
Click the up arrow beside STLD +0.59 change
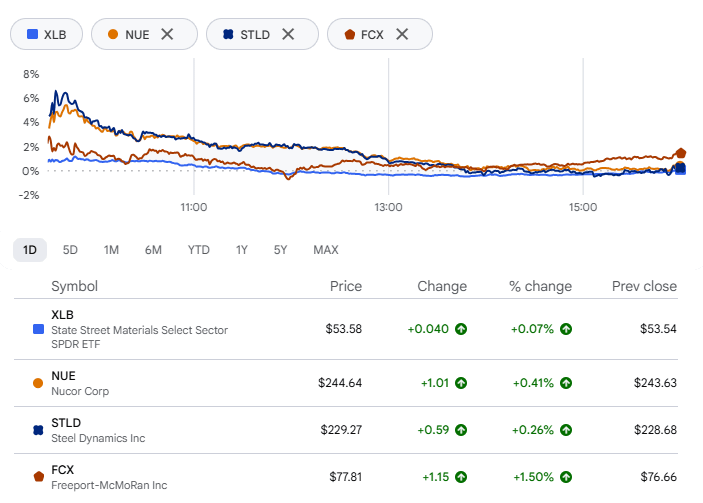pyautogui.click(x=461, y=430)
